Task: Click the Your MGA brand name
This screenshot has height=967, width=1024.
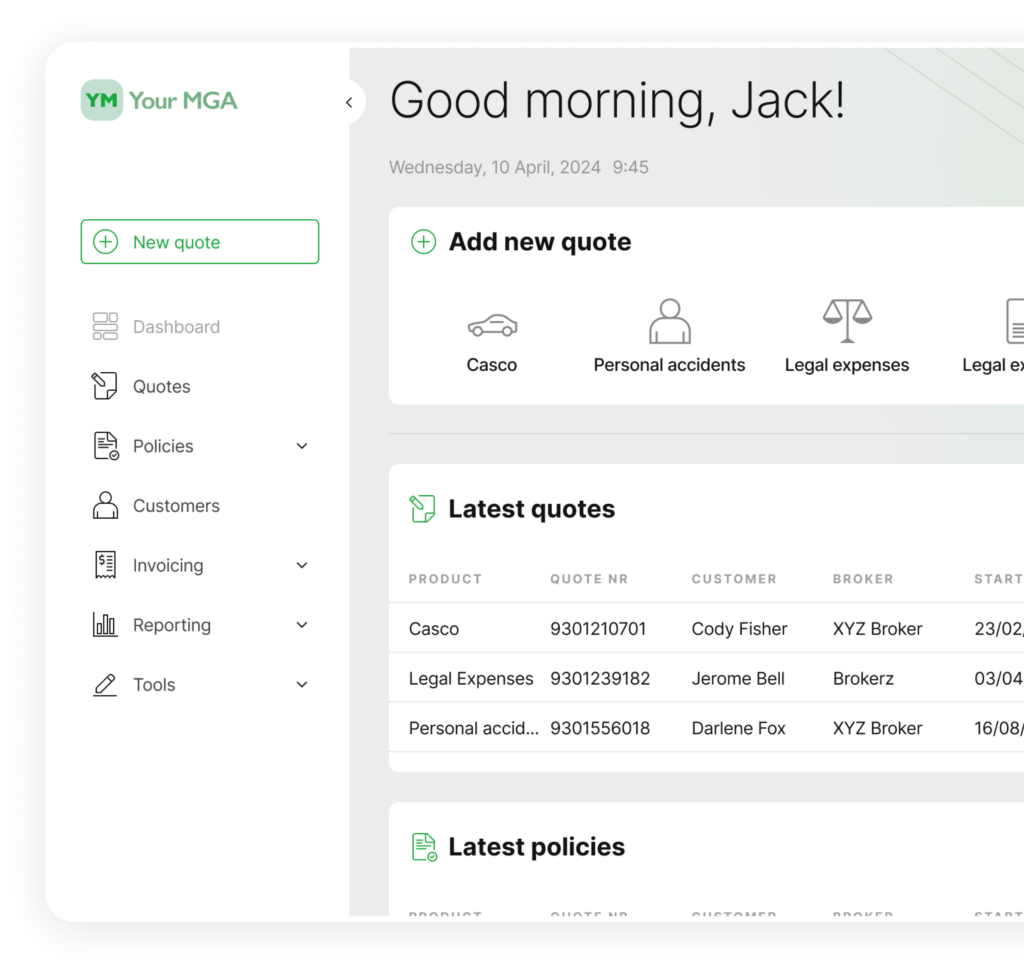Action: pos(183,101)
